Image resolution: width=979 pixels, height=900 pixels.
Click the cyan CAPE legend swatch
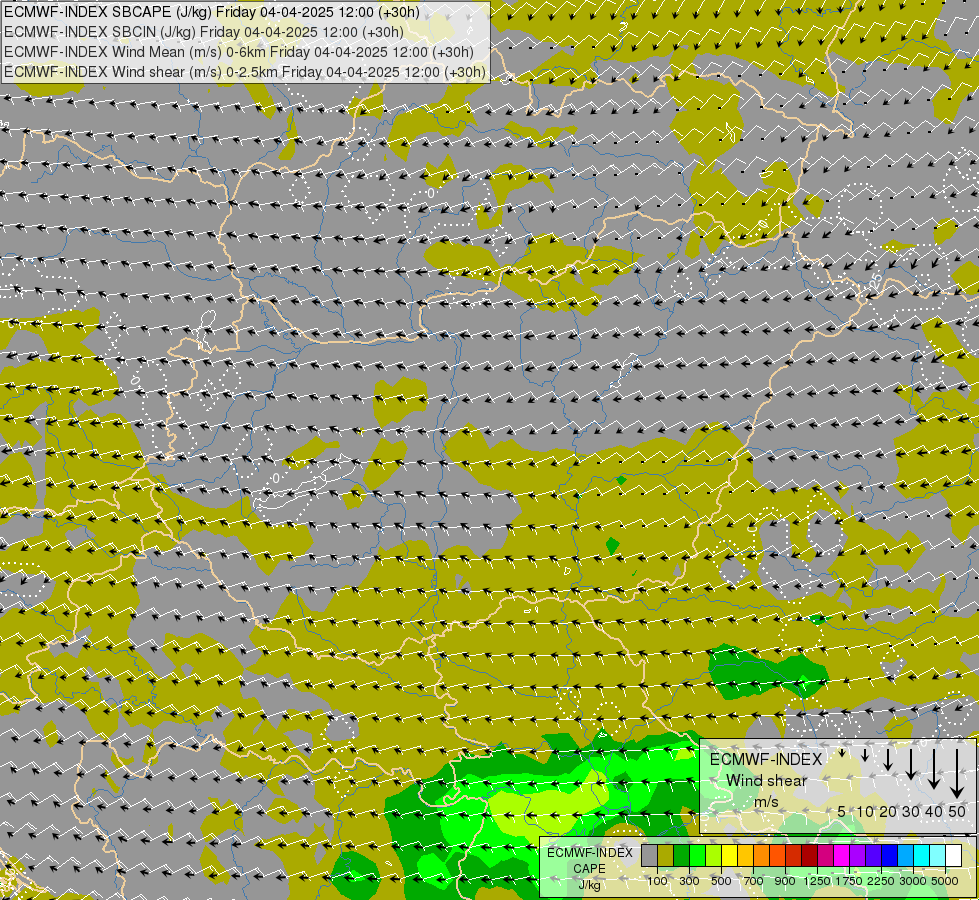(x=922, y=855)
